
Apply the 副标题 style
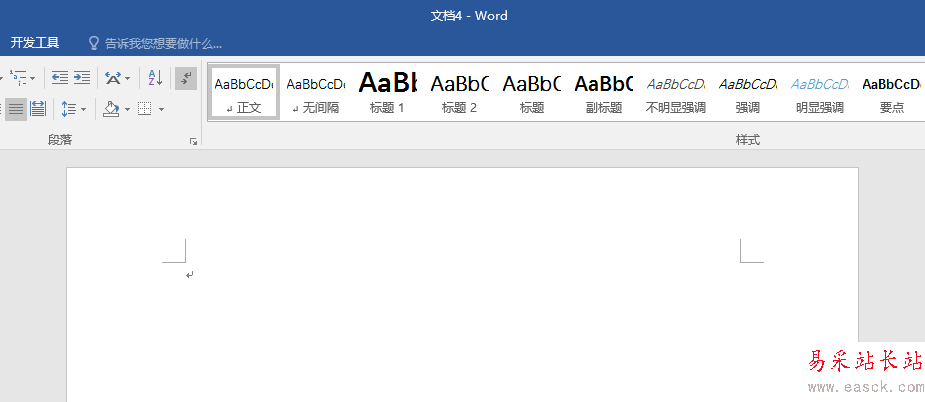pyautogui.click(x=603, y=92)
